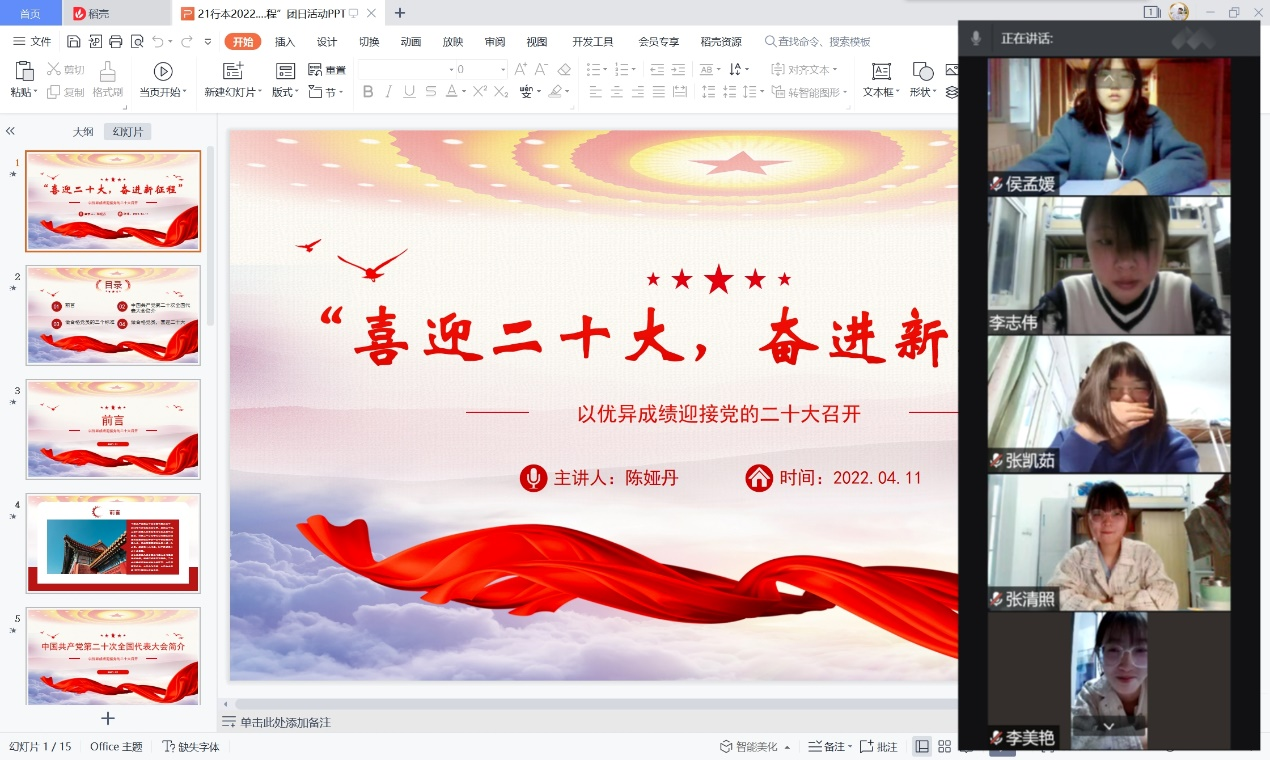Start slideshow from current slide (当页开始)

pos(163,71)
